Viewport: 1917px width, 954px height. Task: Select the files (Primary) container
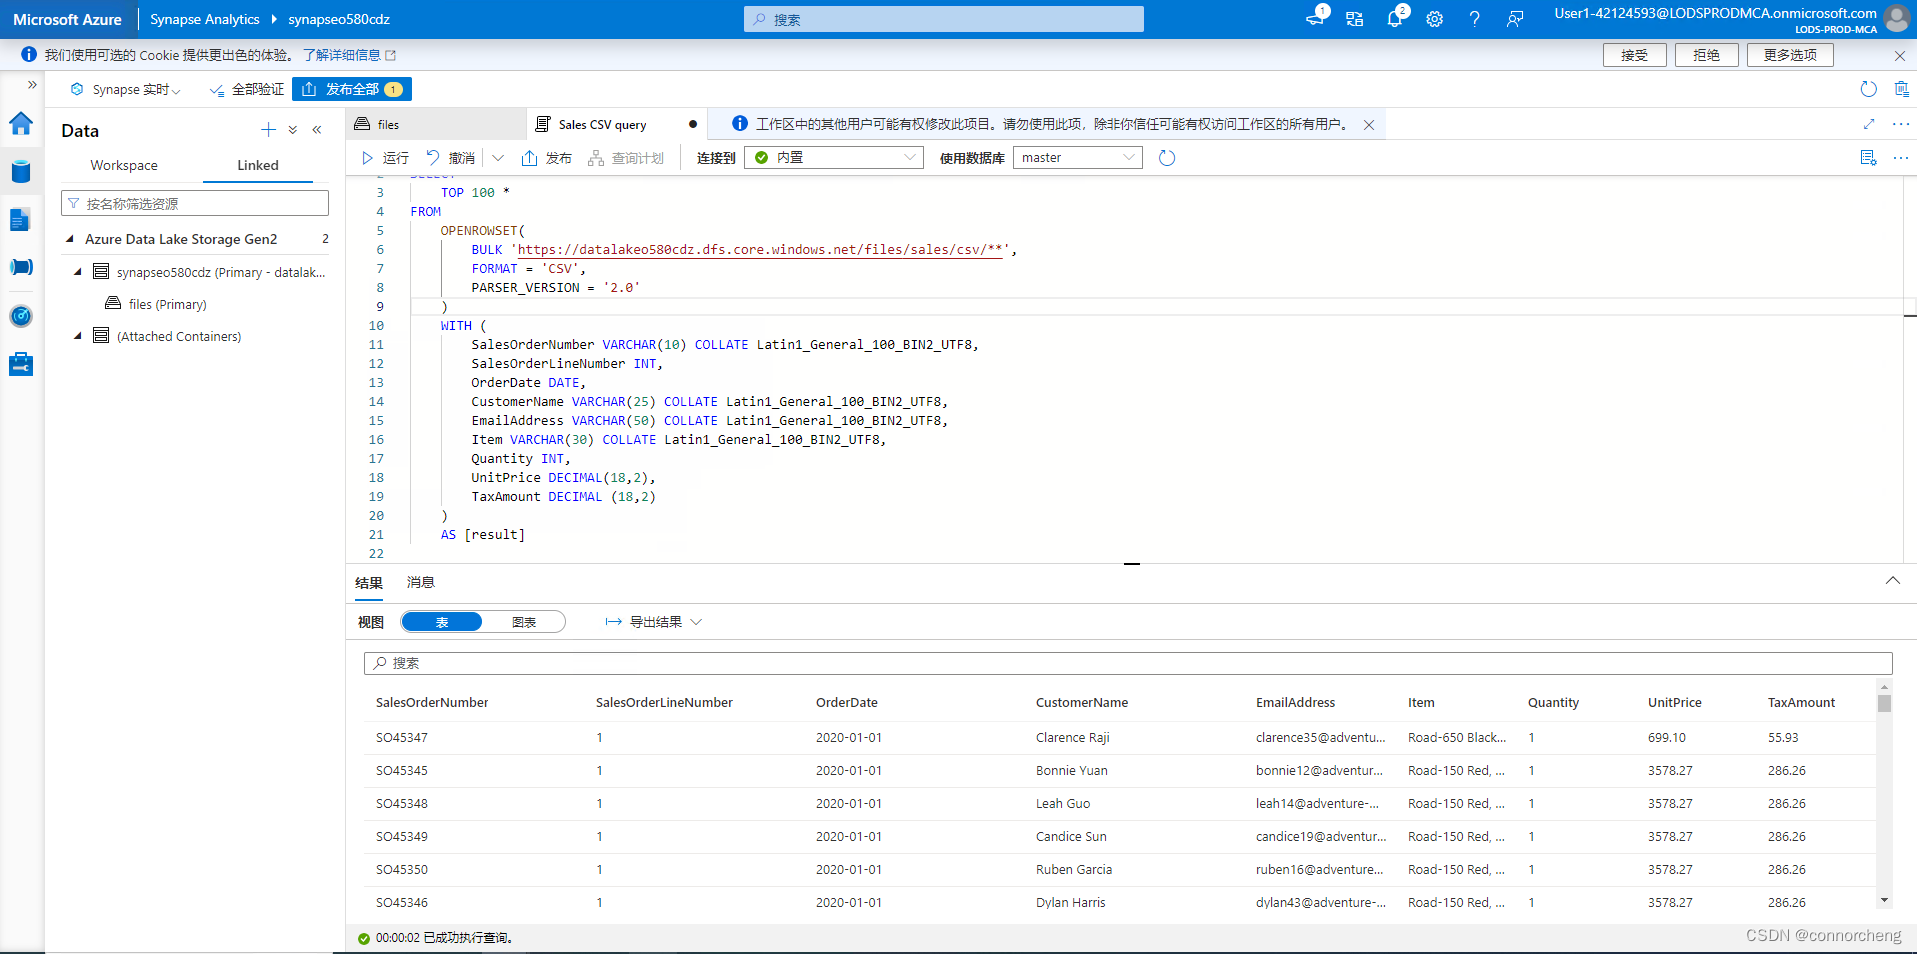point(167,304)
